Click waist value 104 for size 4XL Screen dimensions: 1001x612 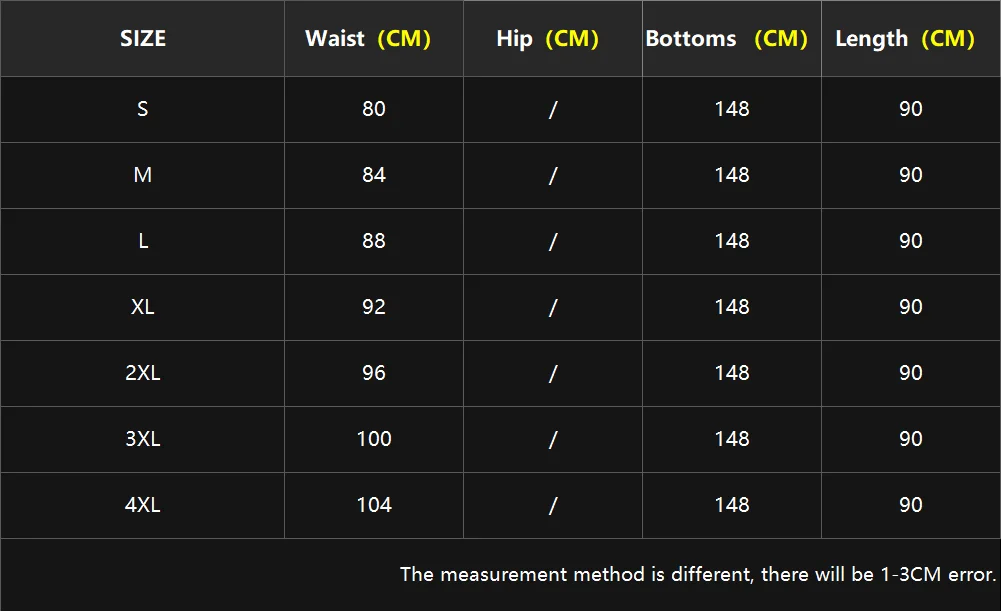pos(374,505)
